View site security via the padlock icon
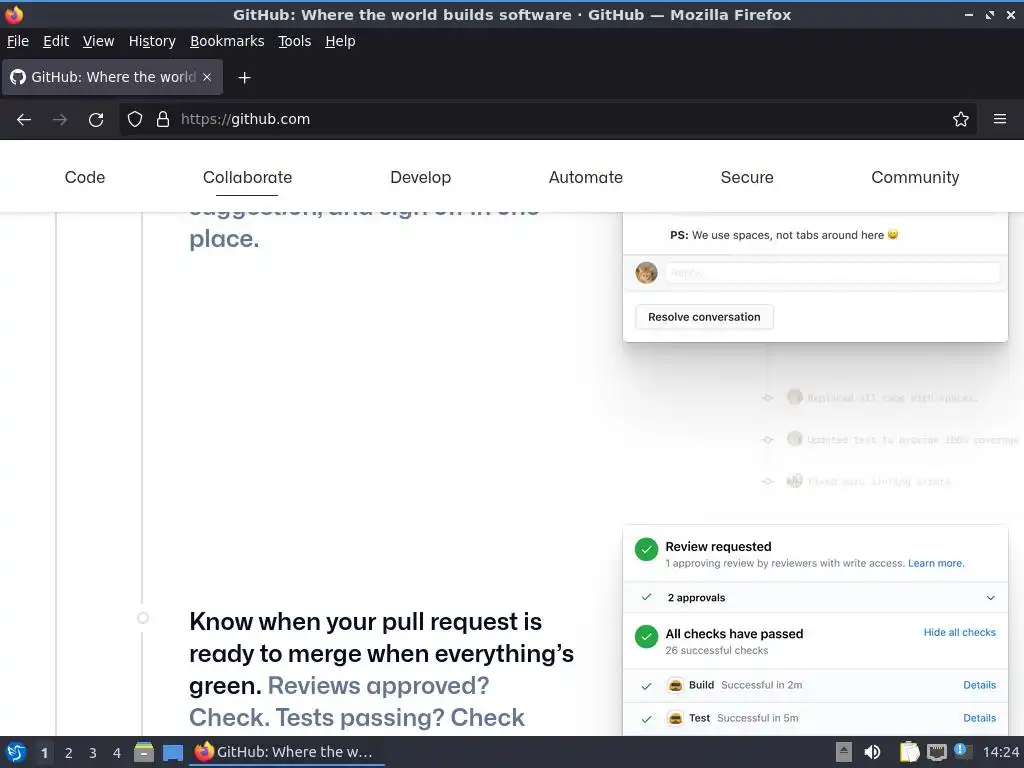The height and width of the screenshot is (768, 1024). coord(163,119)
